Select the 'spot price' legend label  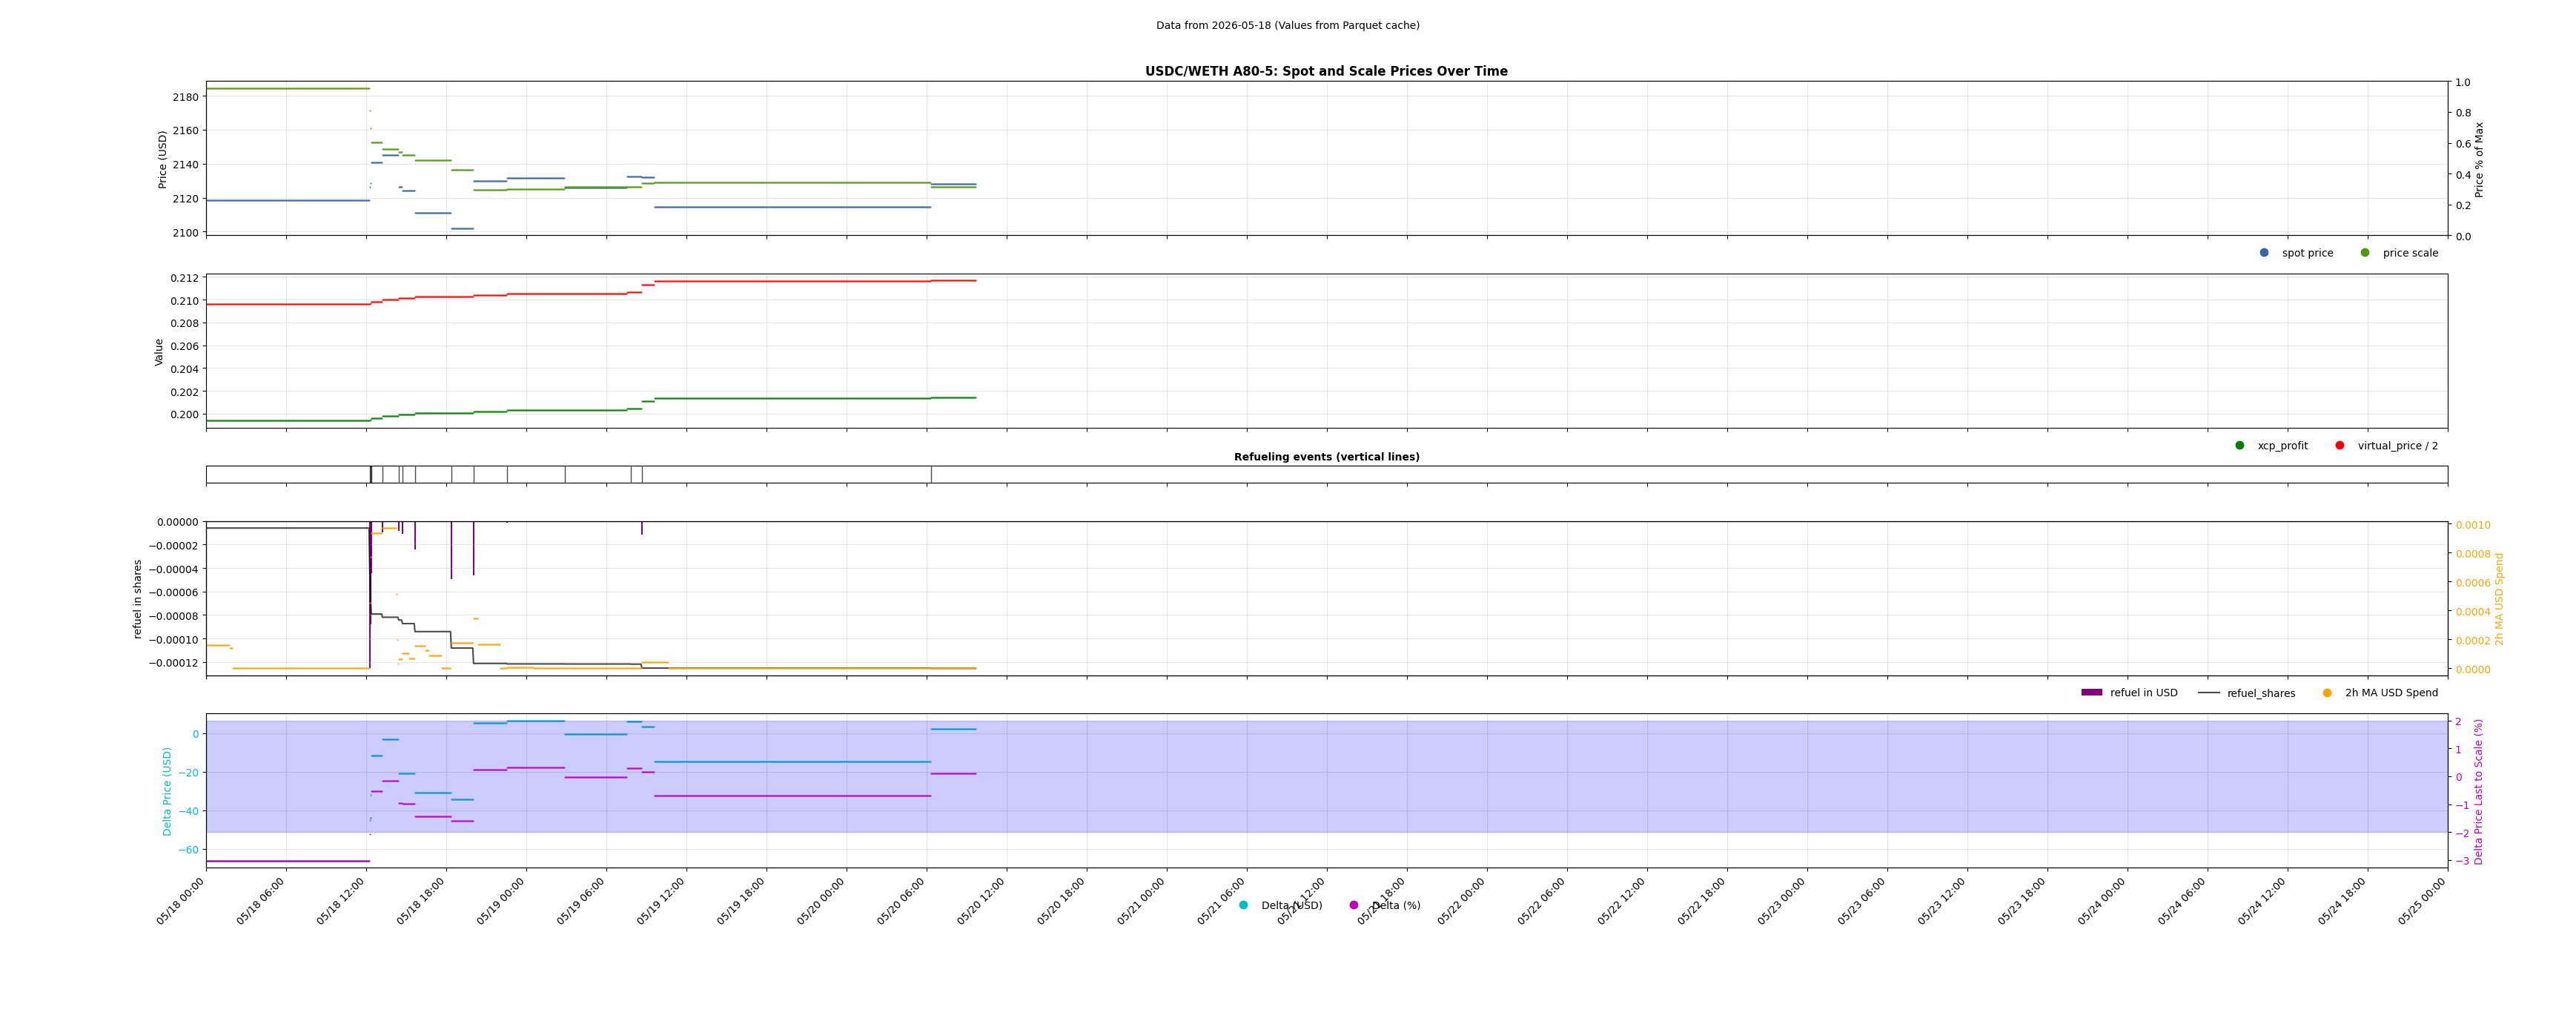[2307, 253]
